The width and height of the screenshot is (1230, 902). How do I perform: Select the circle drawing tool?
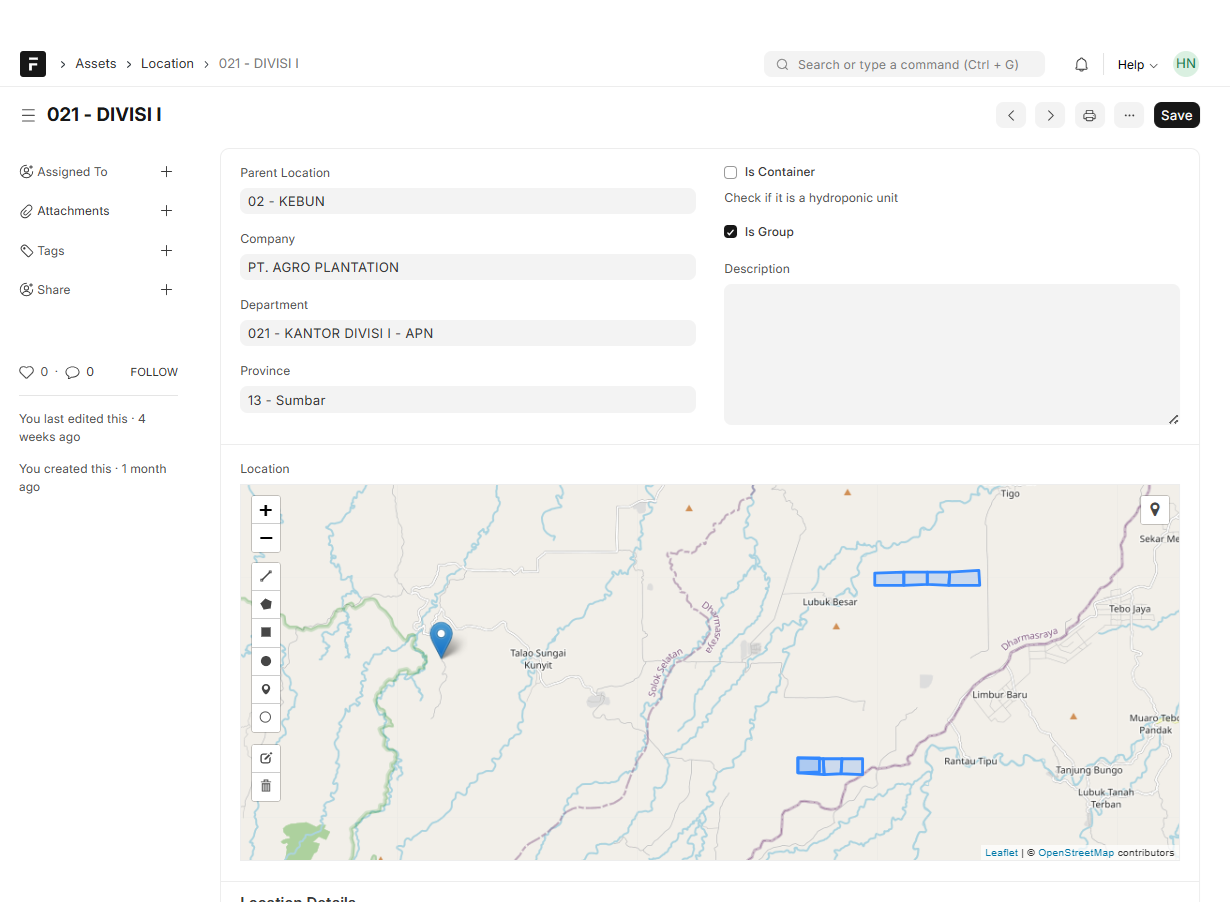pos(266,660)
